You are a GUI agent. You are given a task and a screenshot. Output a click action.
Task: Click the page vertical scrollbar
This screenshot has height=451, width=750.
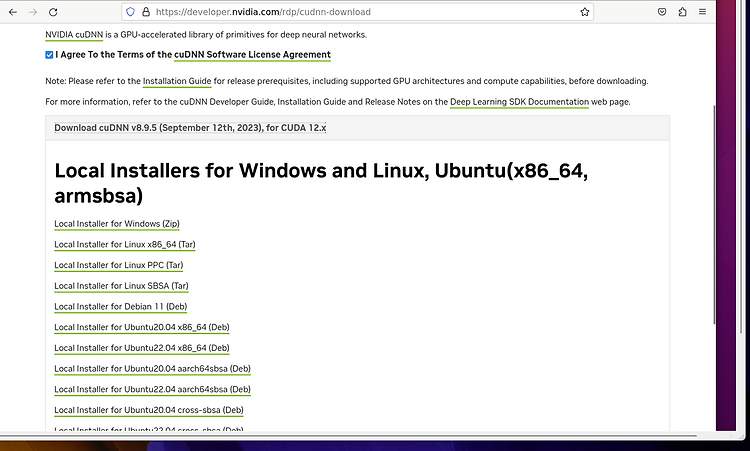(x=714, y=215)
